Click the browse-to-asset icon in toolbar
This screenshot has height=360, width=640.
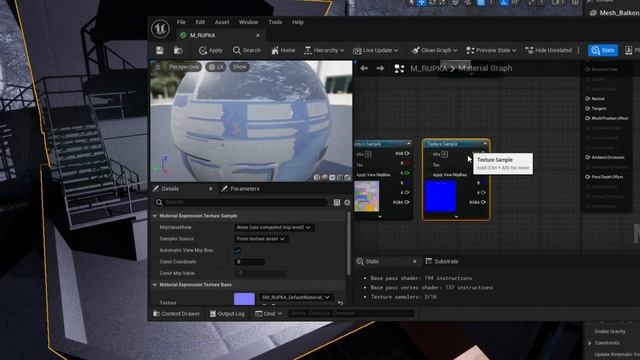pyautogui.click(x=178, y=50)
